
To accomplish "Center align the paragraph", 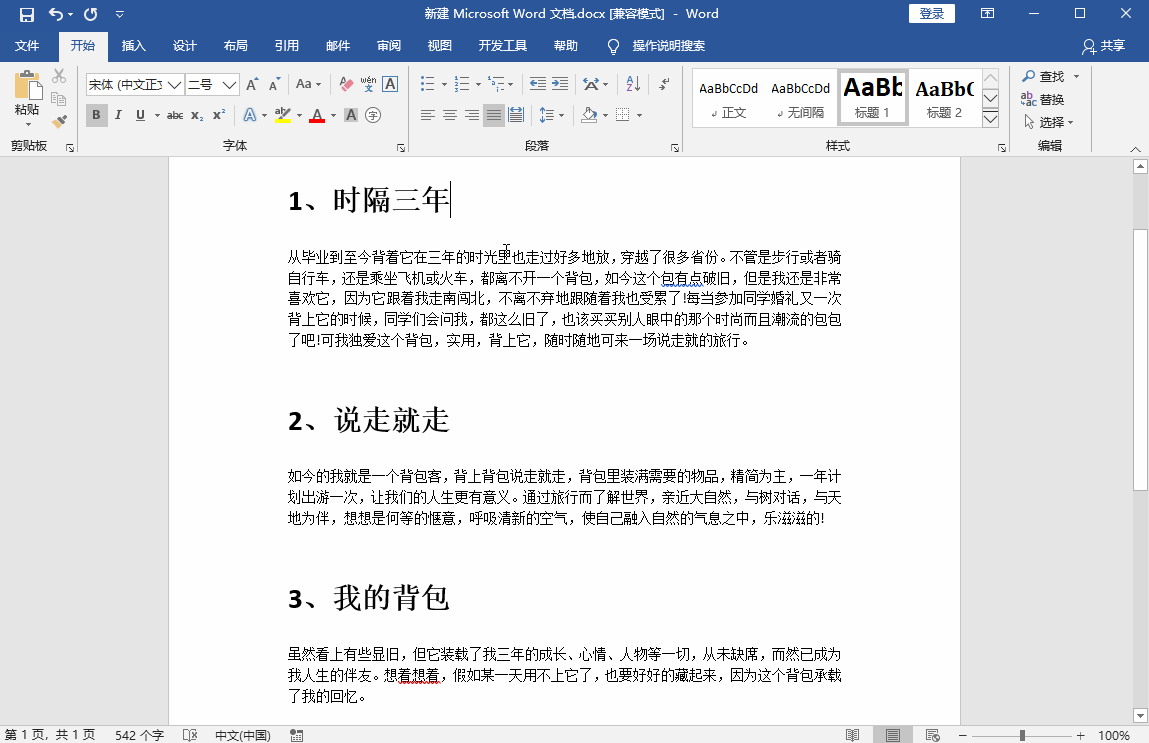I will 449,115.
